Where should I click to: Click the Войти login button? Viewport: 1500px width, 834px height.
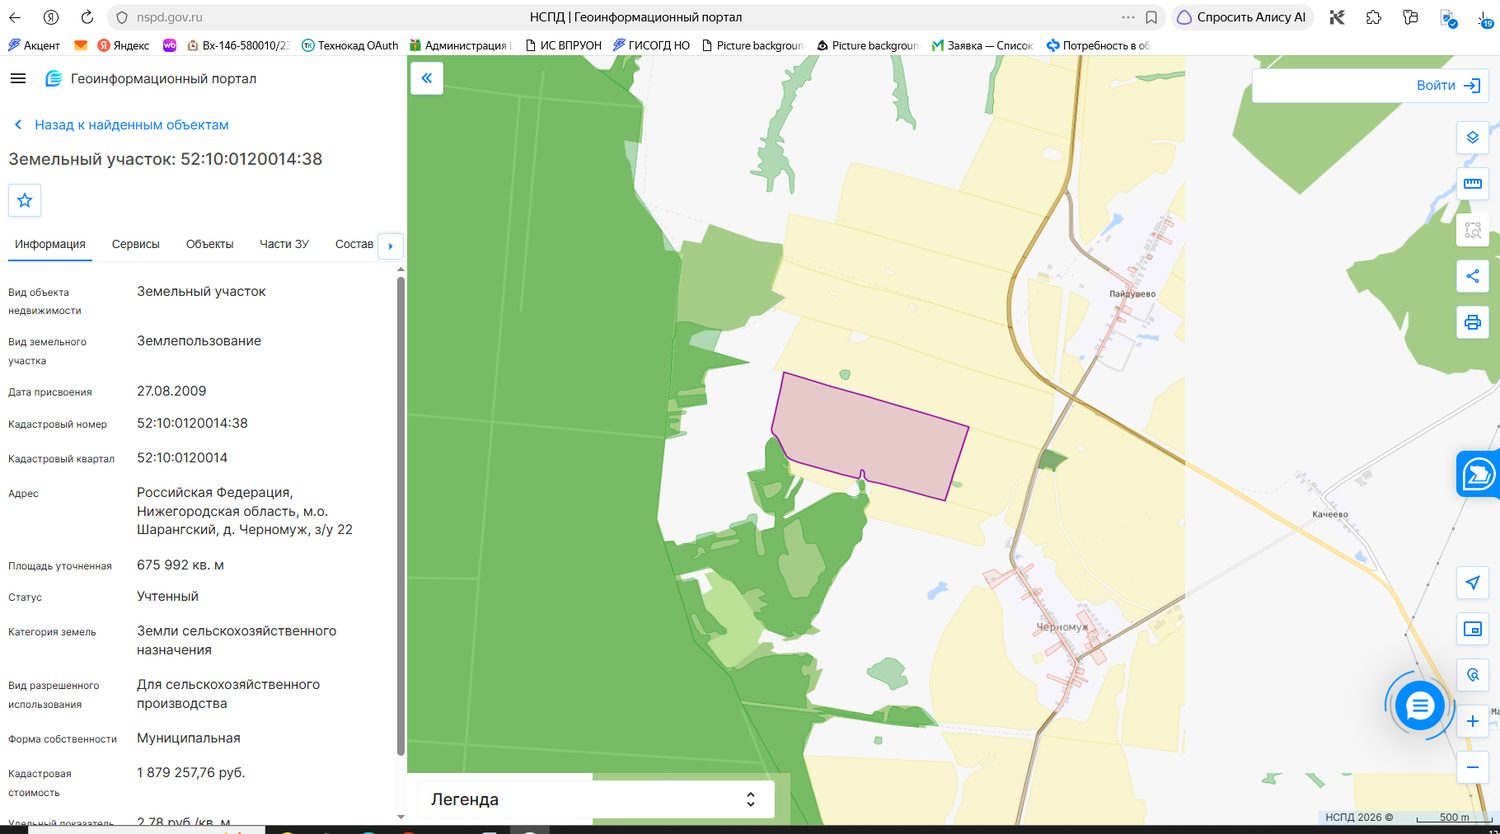point(1448,85)
